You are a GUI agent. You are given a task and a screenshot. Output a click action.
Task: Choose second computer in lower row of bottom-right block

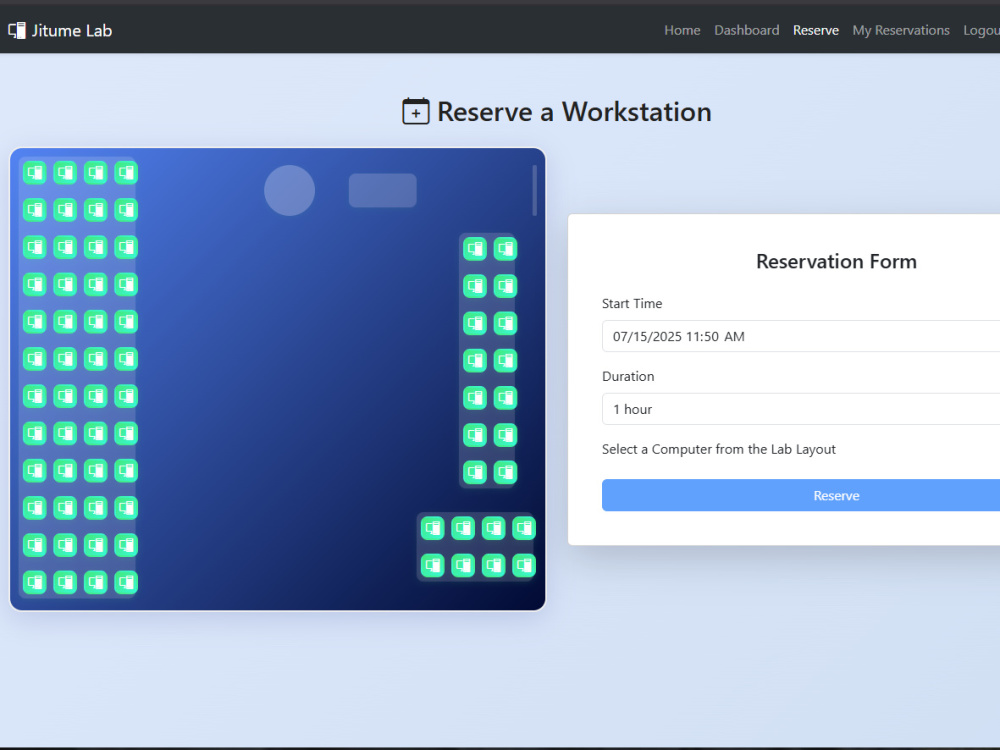[x=463, y=565]
